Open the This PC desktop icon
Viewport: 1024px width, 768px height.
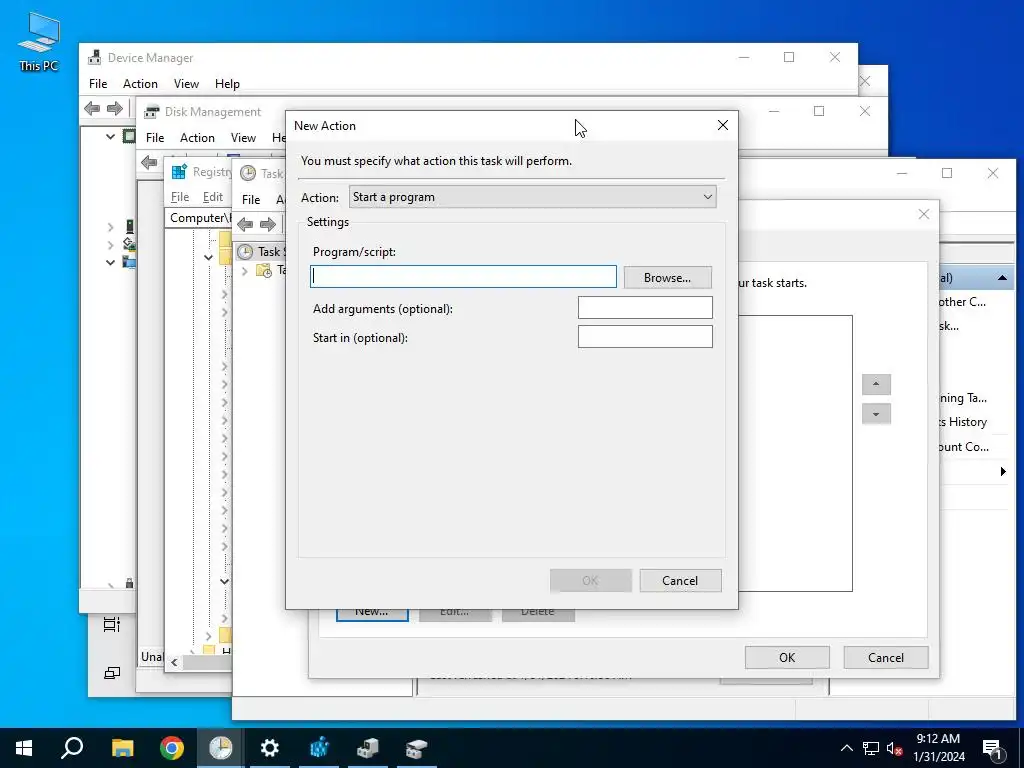[x=39, y=42]
